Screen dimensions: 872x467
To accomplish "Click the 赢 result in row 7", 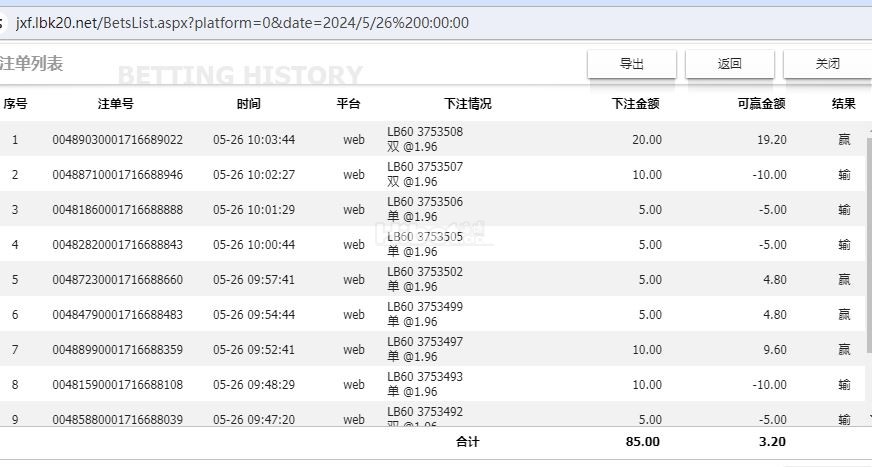I will click(x=844, y=350).
